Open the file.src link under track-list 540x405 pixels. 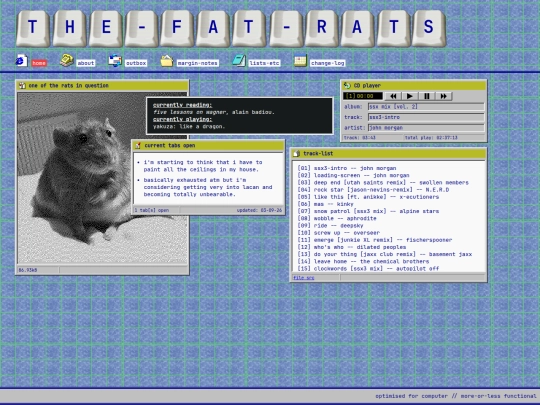[303, 278]
